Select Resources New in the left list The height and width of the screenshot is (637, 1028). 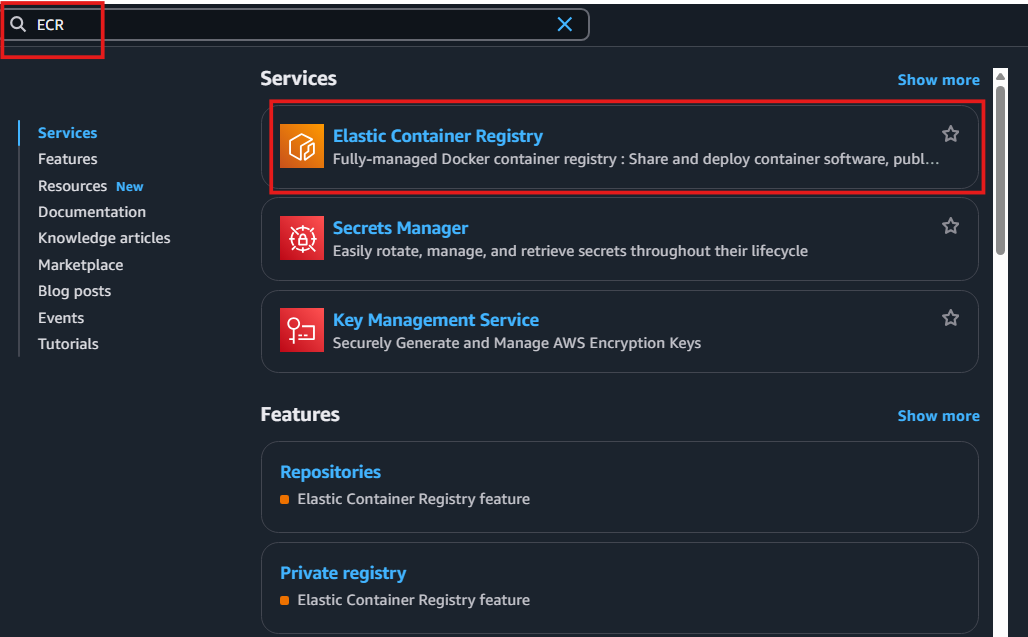[90, 186]
